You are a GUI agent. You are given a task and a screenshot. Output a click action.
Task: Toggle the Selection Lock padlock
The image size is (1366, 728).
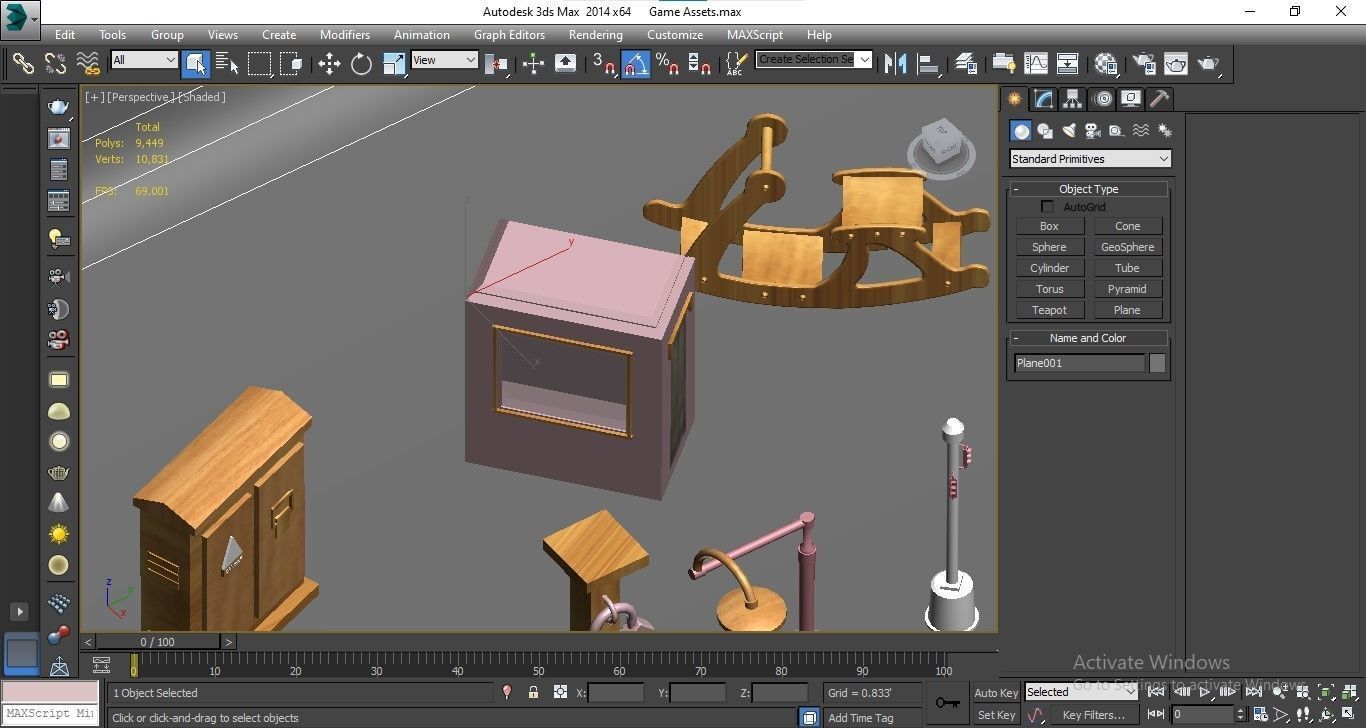533,692
